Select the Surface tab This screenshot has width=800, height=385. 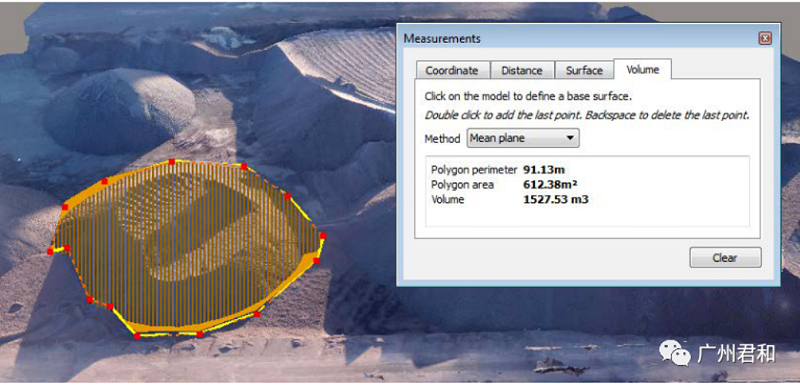pyautogui.click(x=584, y=70)
